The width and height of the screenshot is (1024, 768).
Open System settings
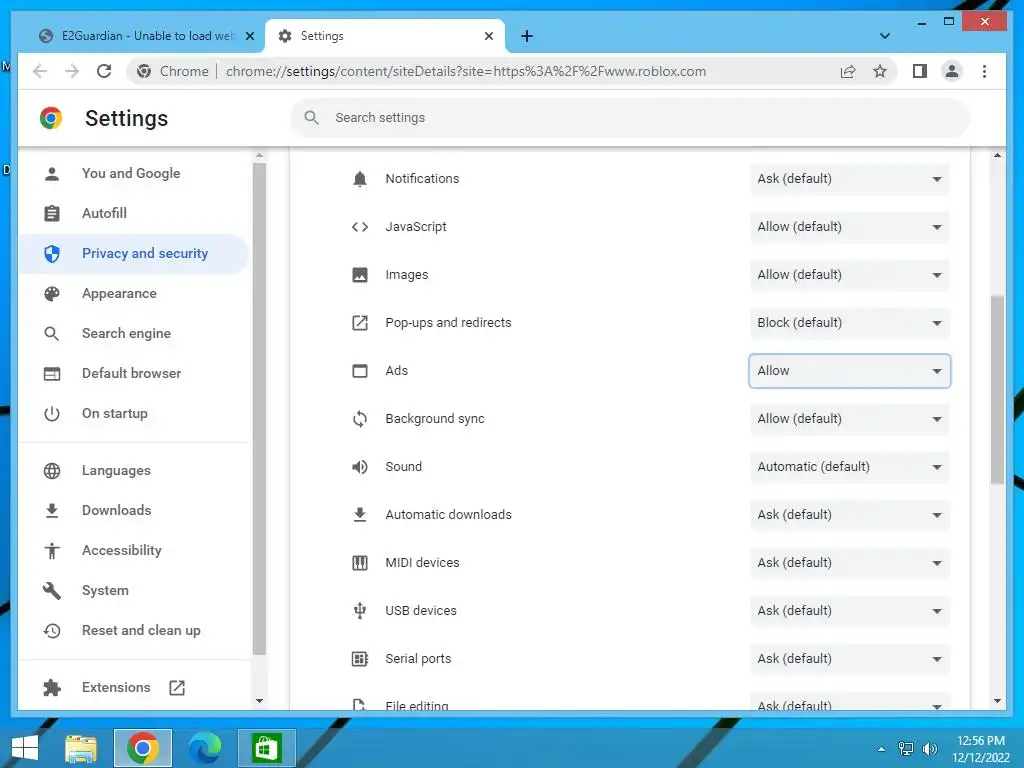point(133,590)
